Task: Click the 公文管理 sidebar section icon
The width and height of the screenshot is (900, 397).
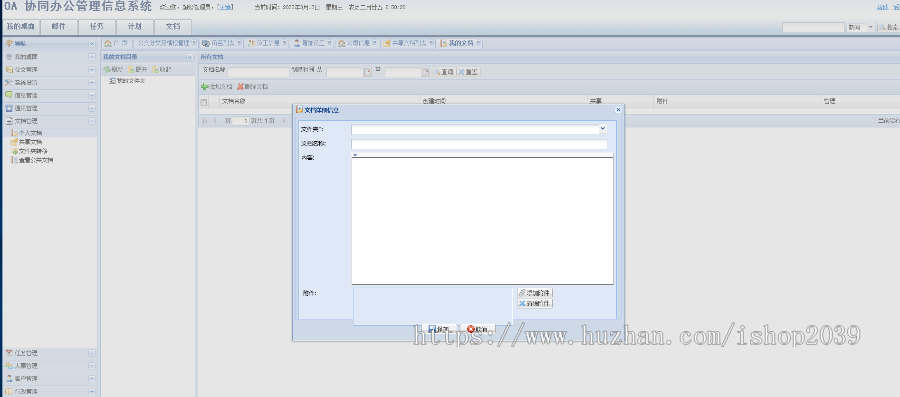Action: [x=9, y=69]
